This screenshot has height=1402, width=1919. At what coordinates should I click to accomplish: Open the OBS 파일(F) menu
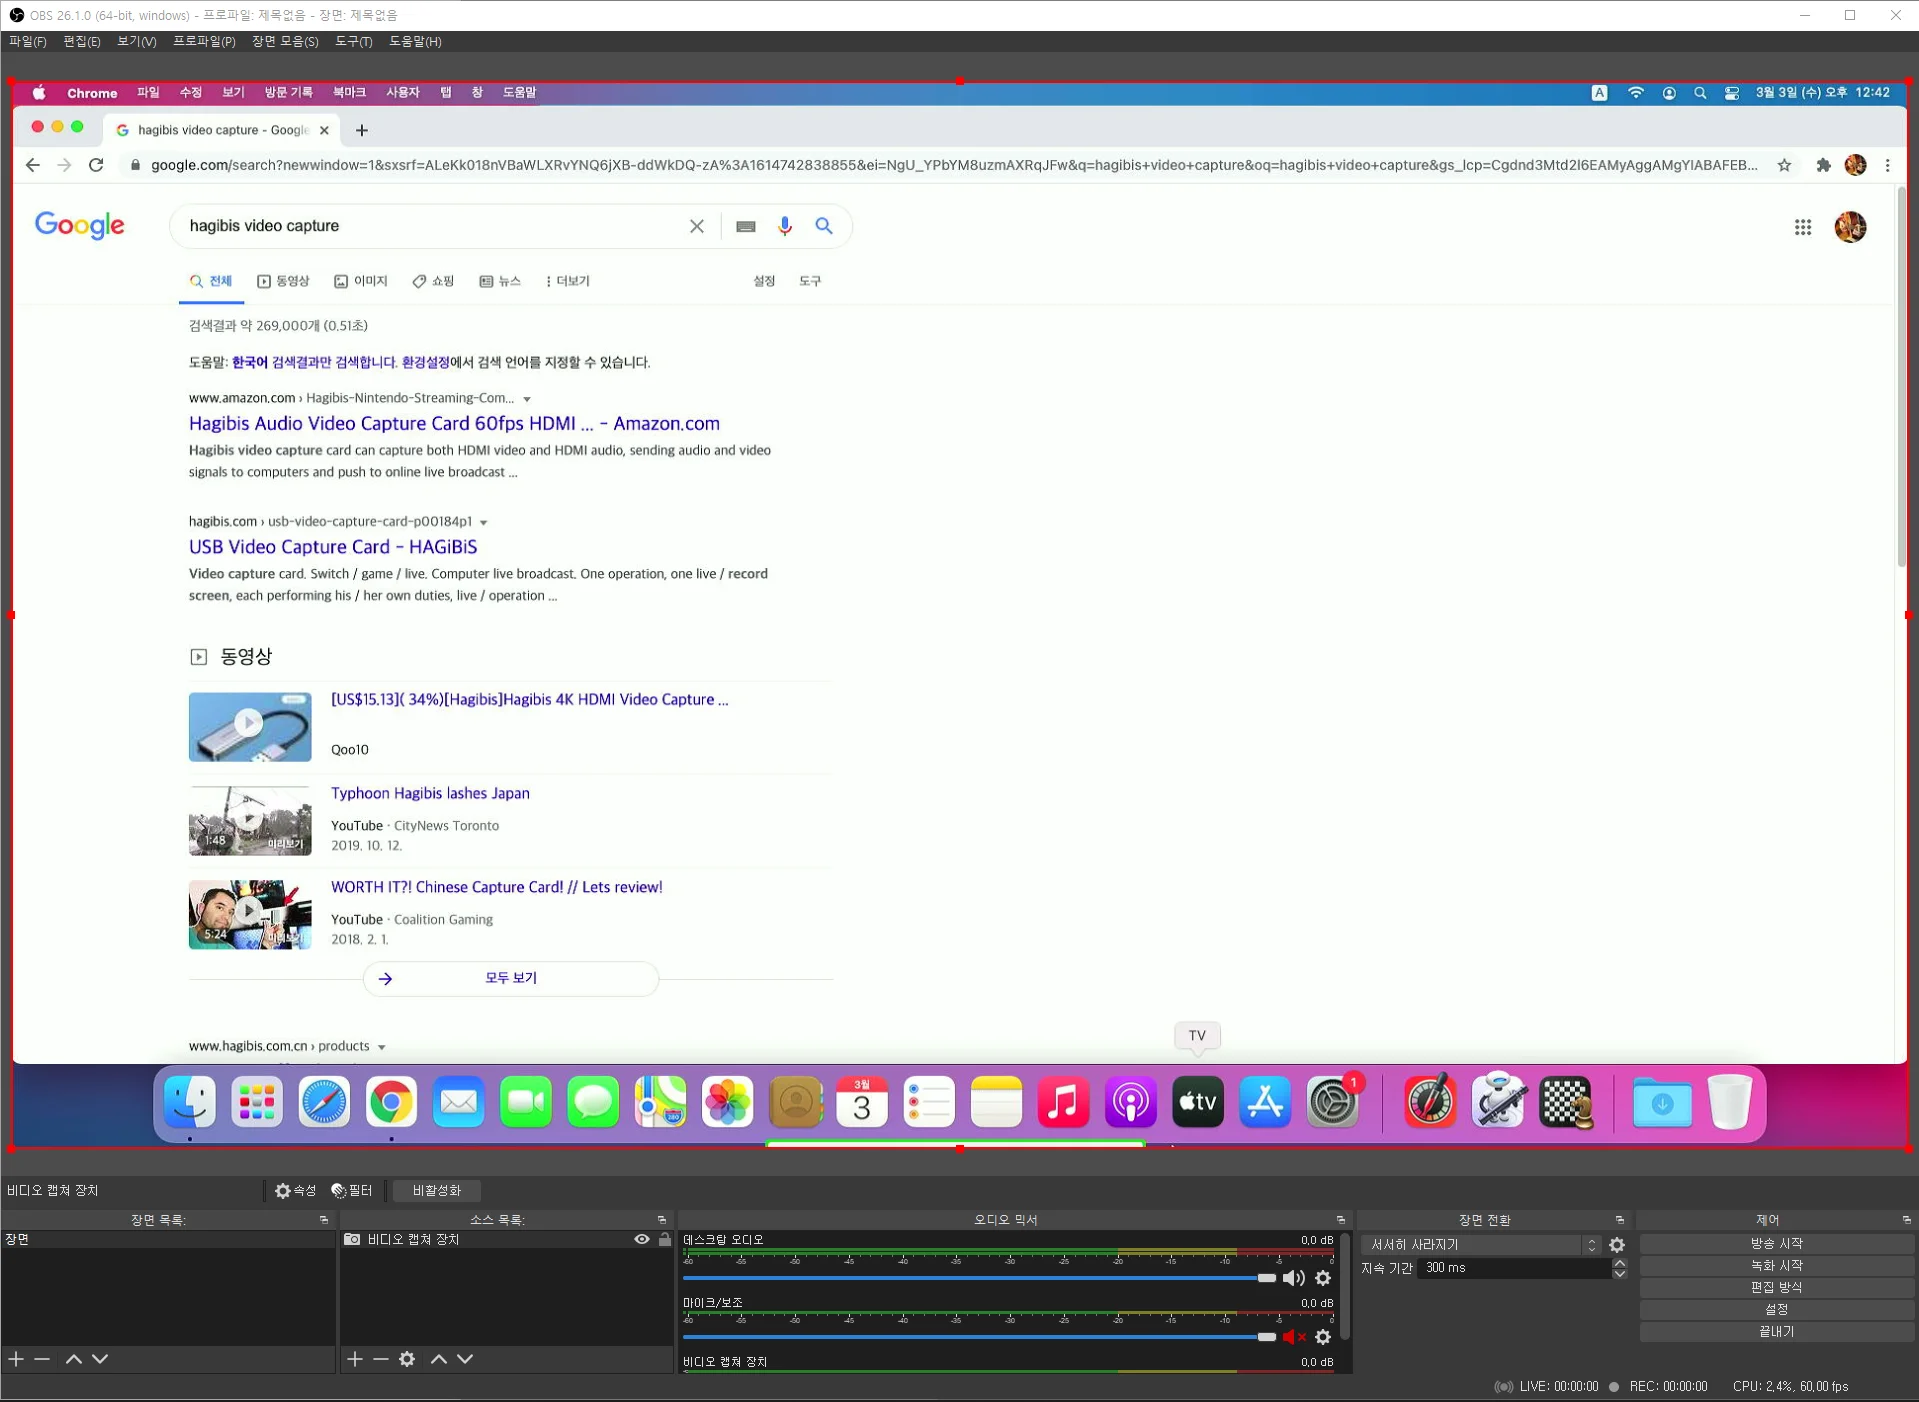[x=27, y=42]
